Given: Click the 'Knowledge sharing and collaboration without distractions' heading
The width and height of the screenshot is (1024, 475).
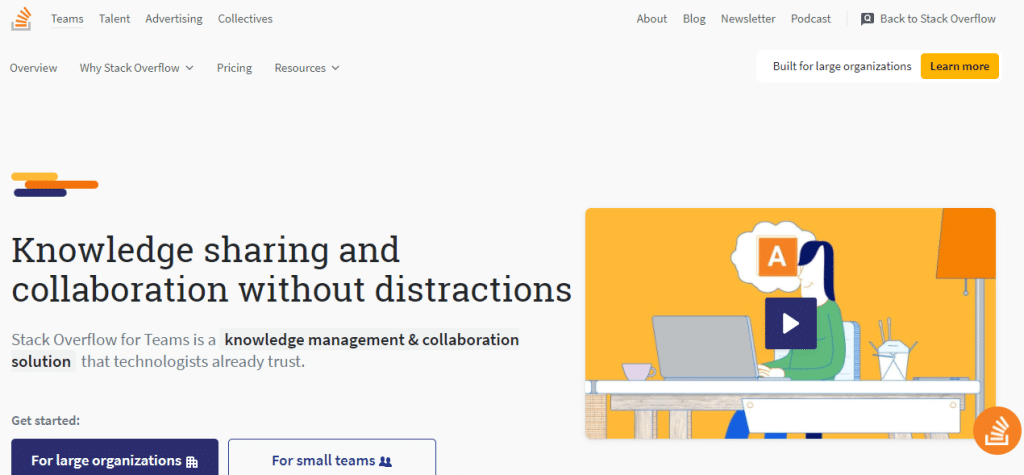Looking at the screenshot, I should [291, 269].
